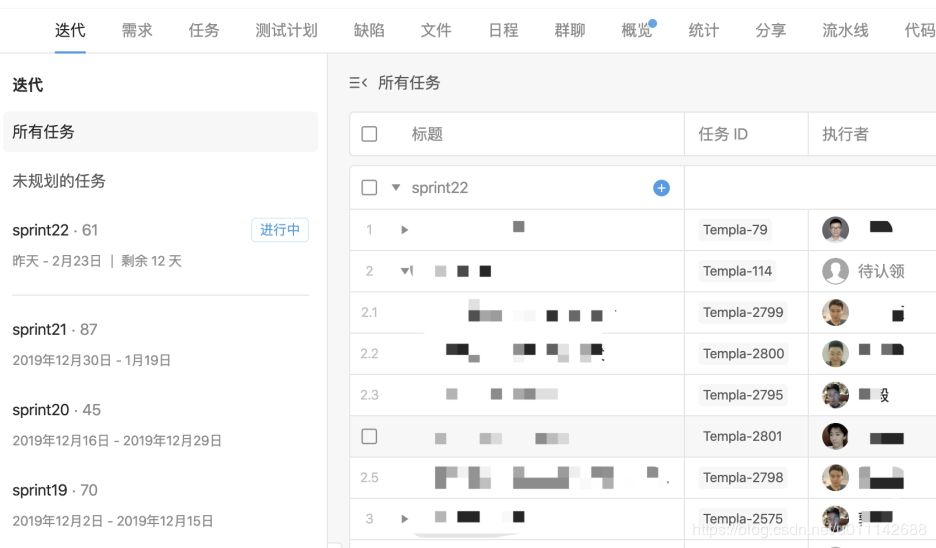
Task: Switch to the 需求 tab
Action: pos(137,30)
